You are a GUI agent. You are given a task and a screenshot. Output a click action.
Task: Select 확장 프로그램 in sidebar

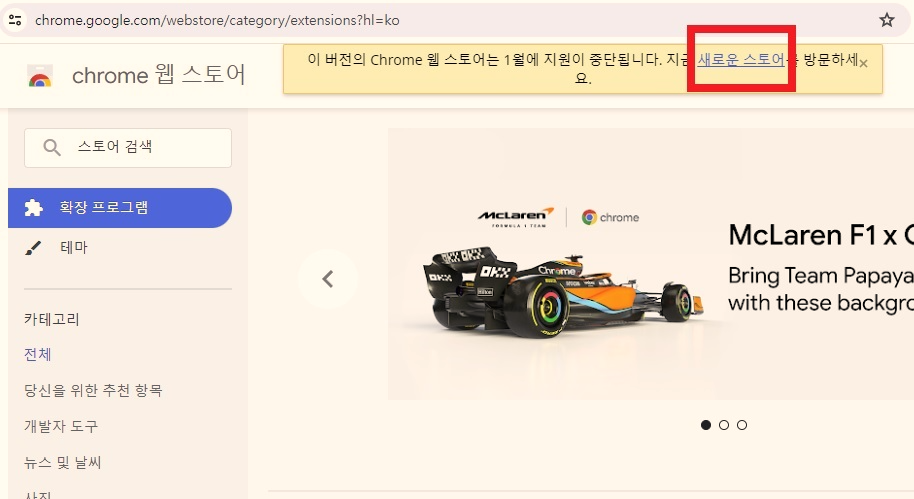(119, 208)
